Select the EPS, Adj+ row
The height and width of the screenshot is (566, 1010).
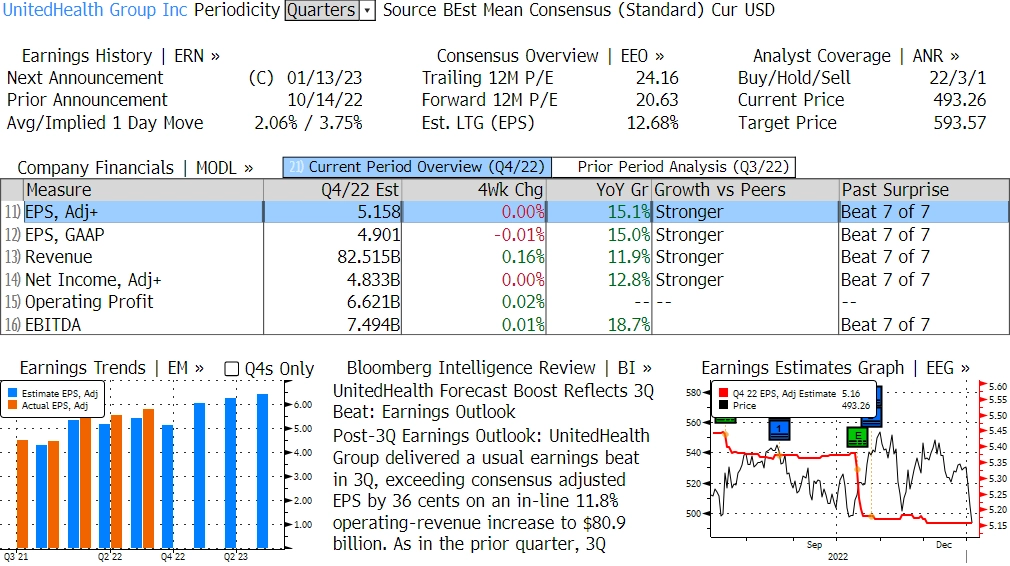(504, 212)
